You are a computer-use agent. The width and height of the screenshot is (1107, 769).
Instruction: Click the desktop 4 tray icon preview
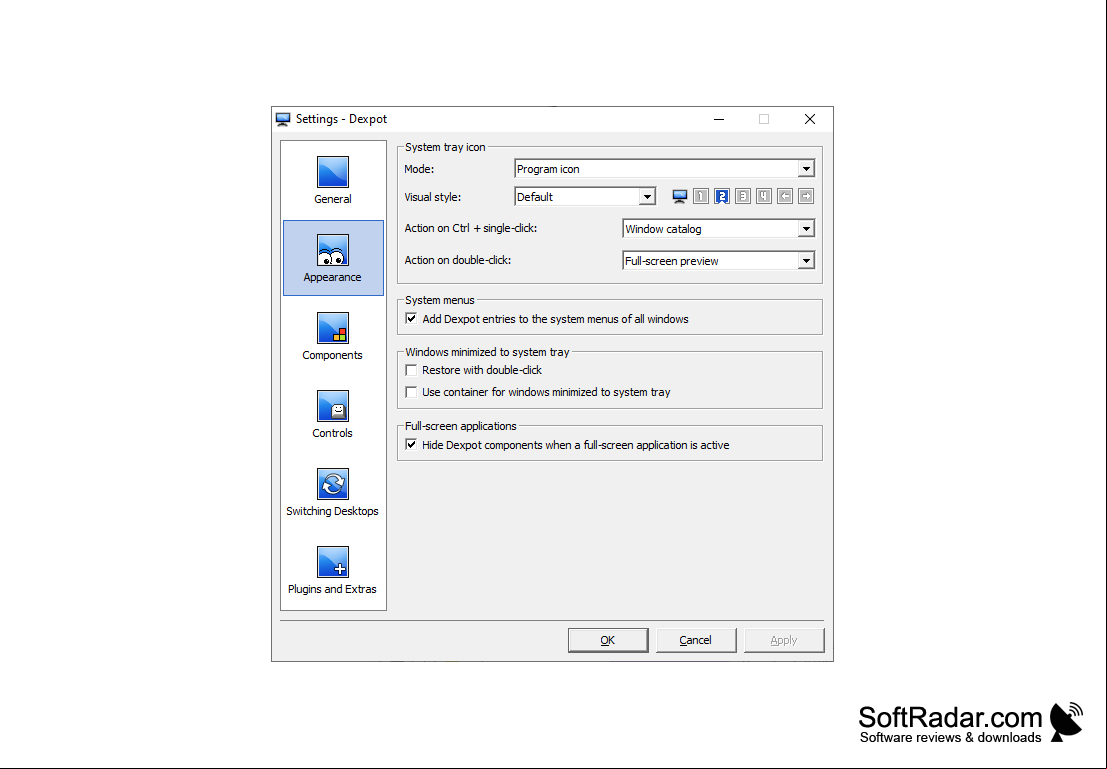point(764,196)
